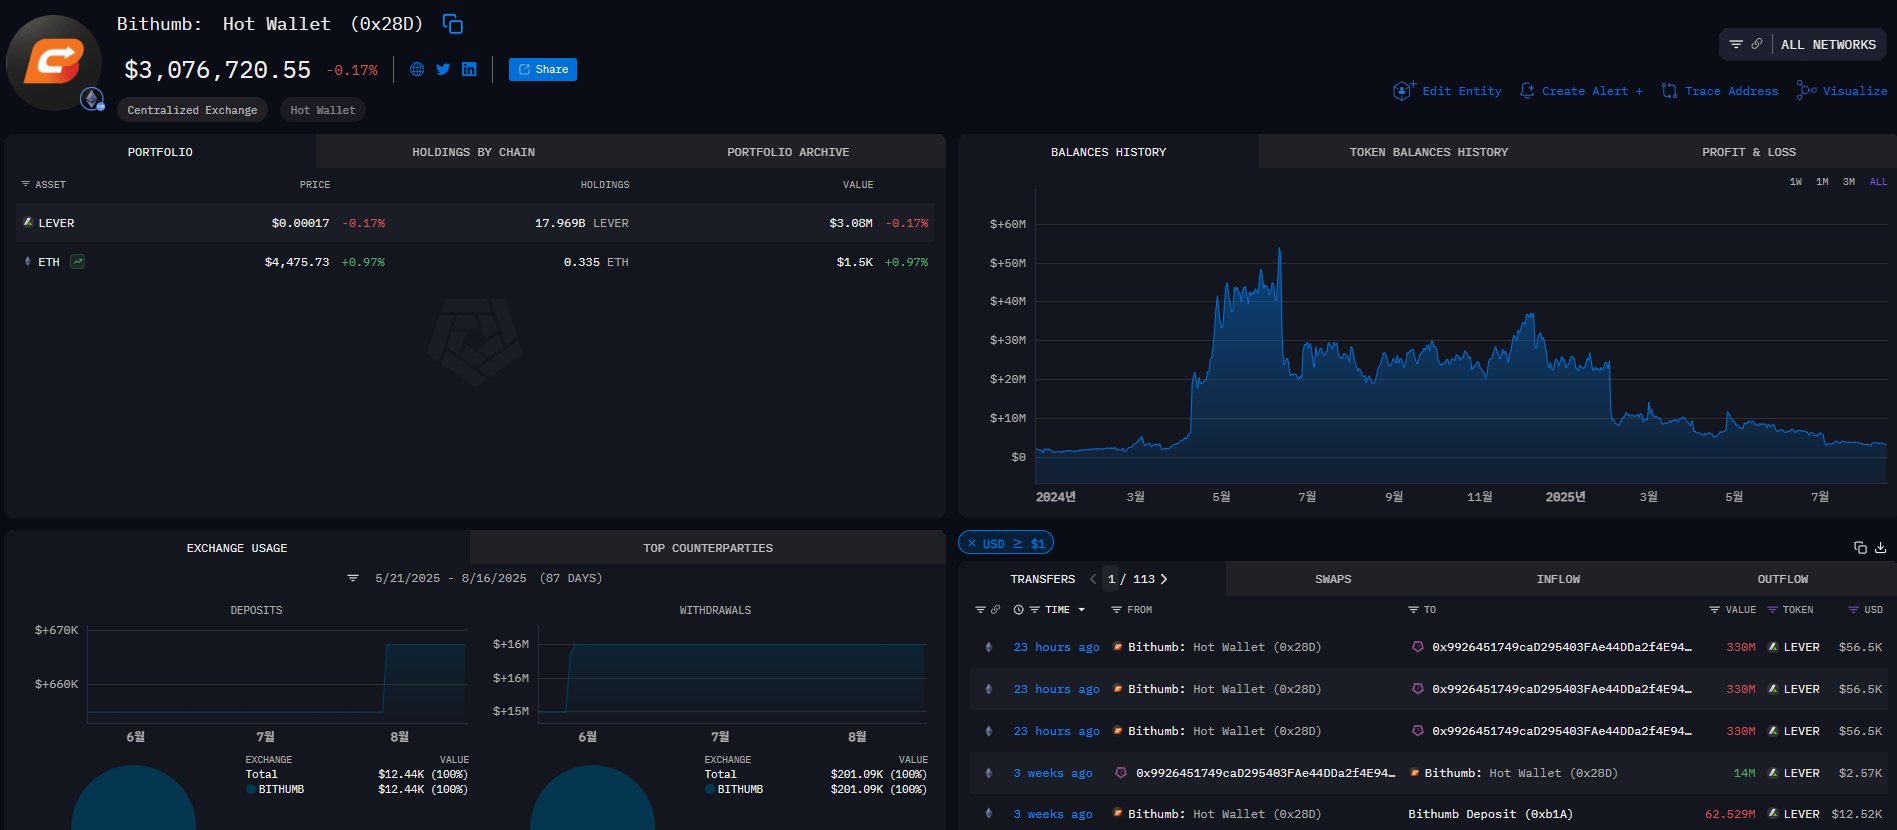Click the Visualize icon link

coord(1841,91)
